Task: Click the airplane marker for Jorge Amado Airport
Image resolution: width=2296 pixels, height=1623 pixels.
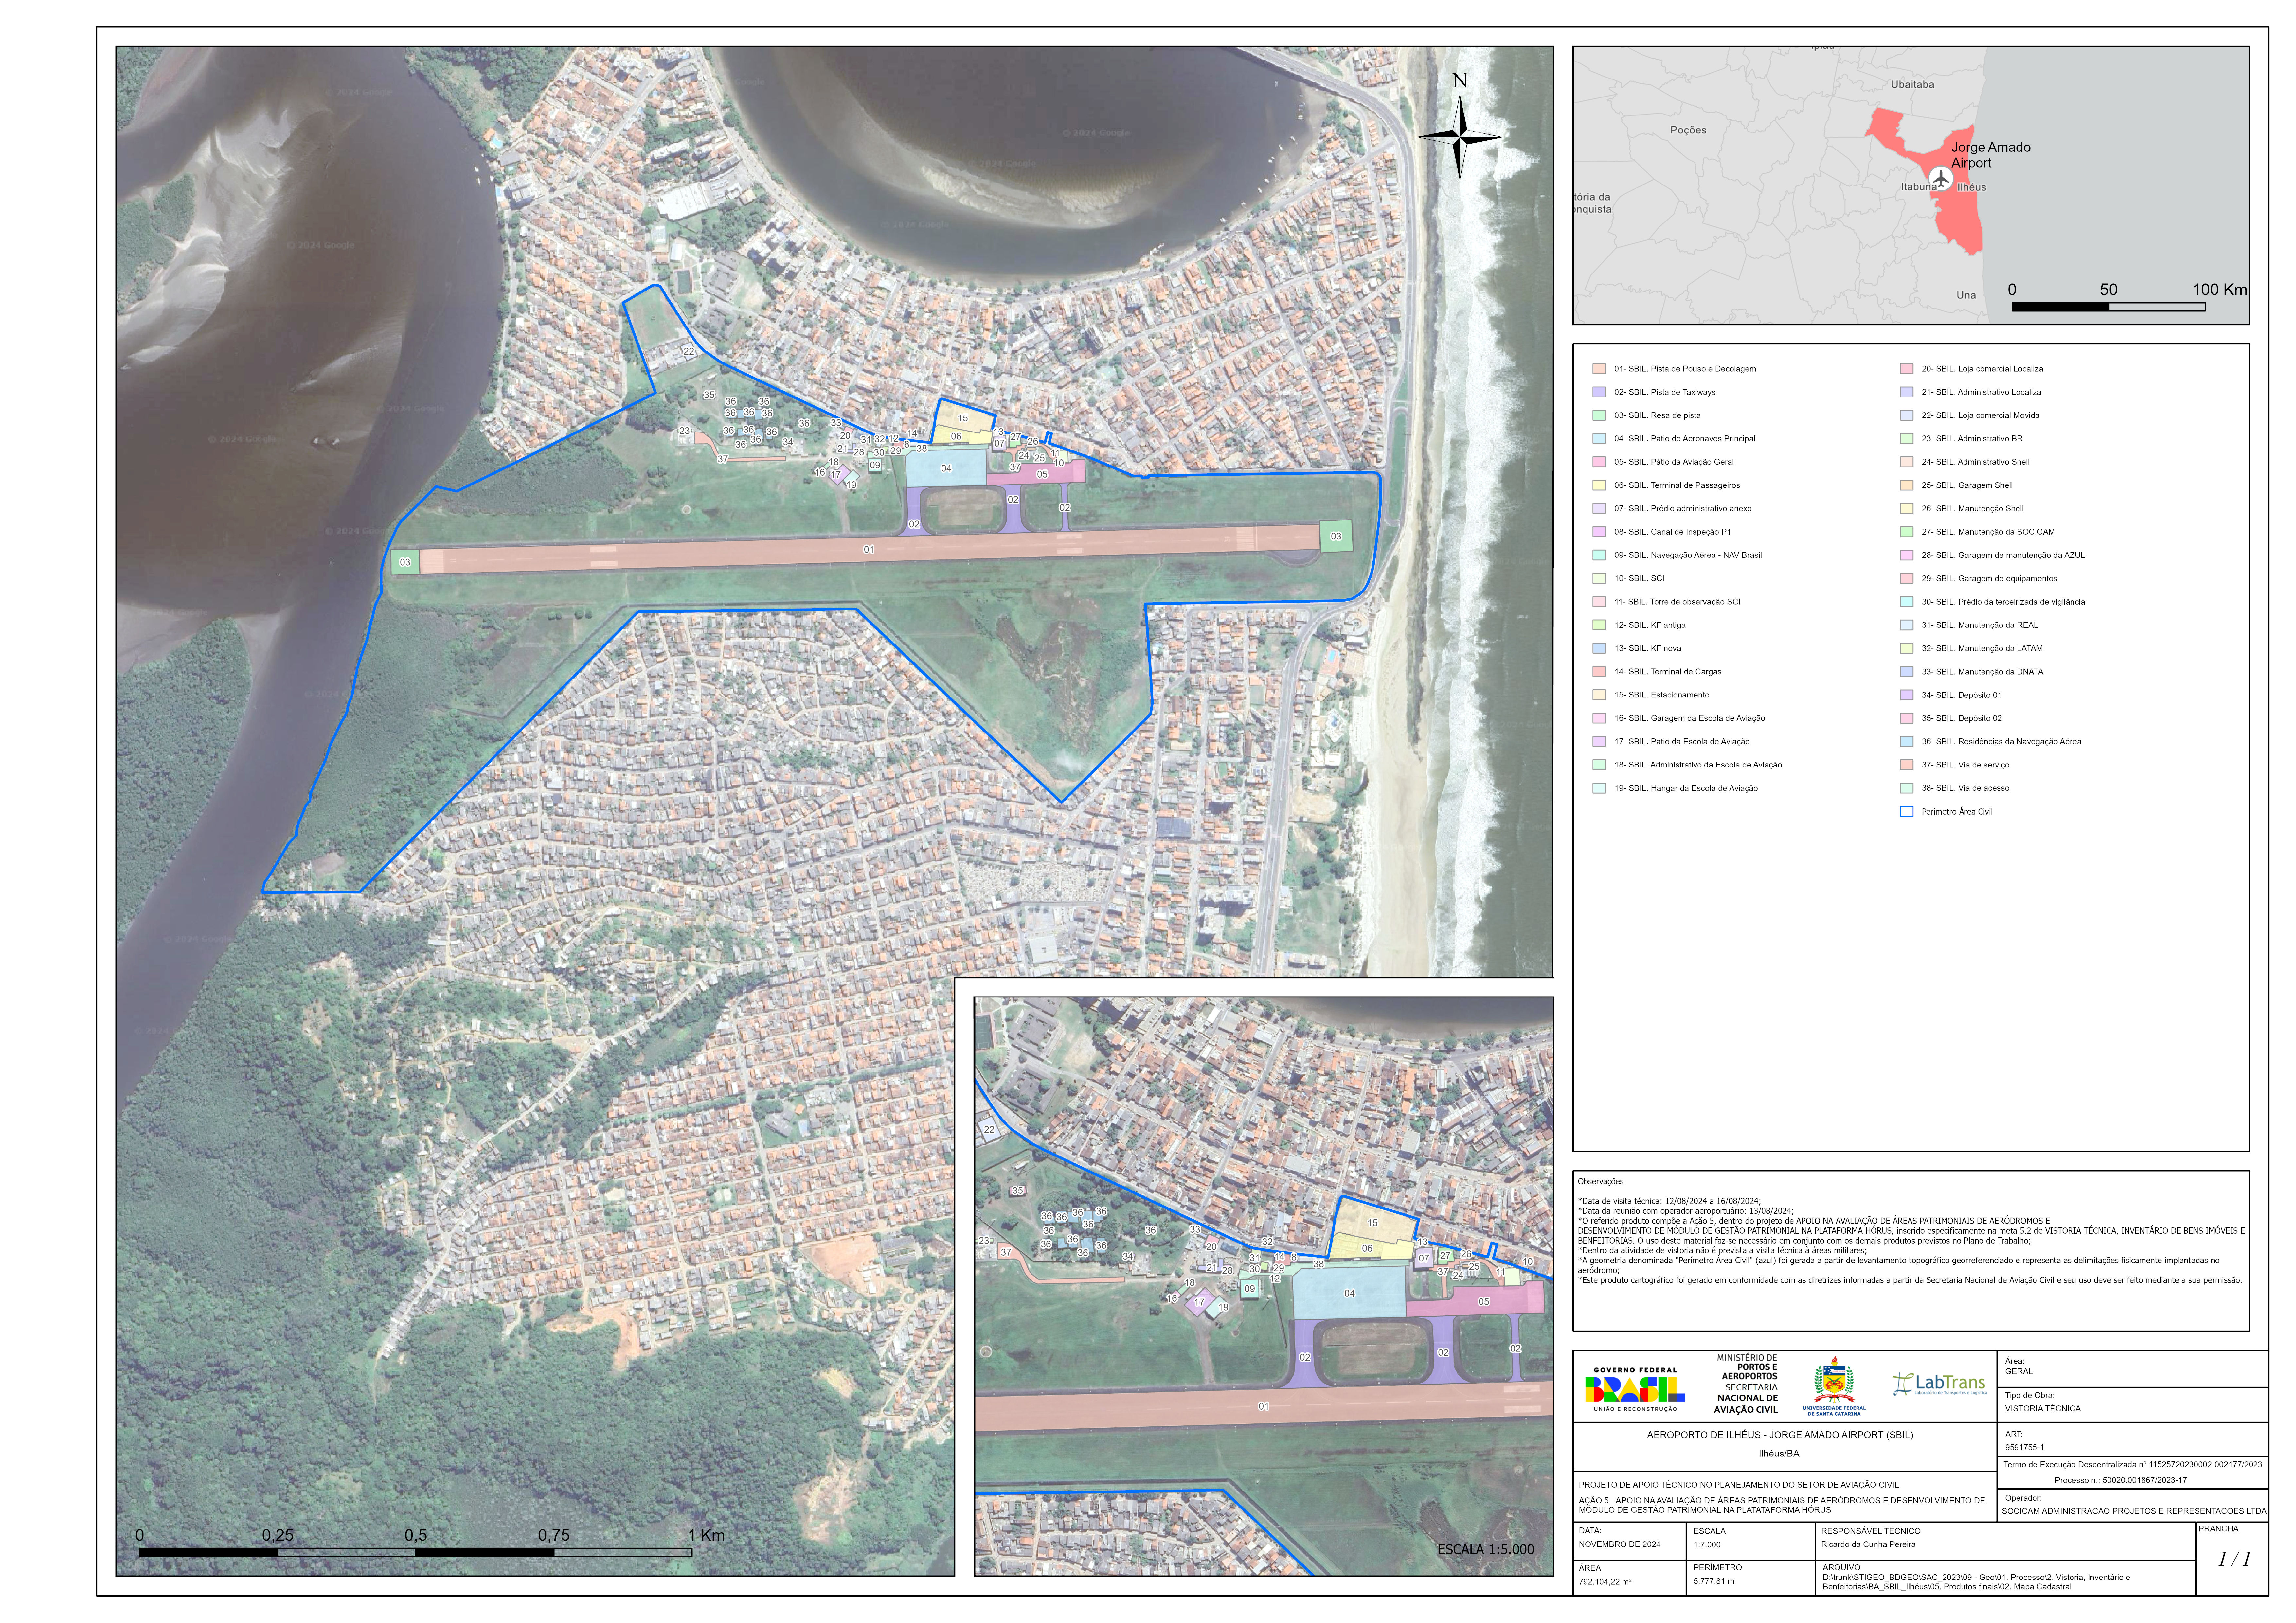Action: point(1941,179)
